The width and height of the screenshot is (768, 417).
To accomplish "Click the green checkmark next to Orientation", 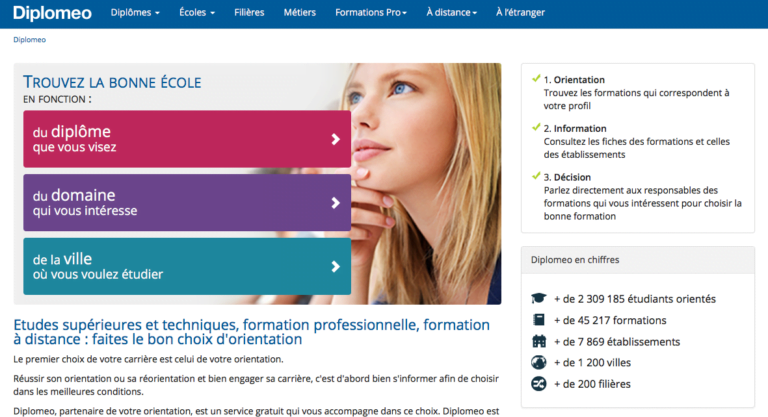I will tap(535, 79).
